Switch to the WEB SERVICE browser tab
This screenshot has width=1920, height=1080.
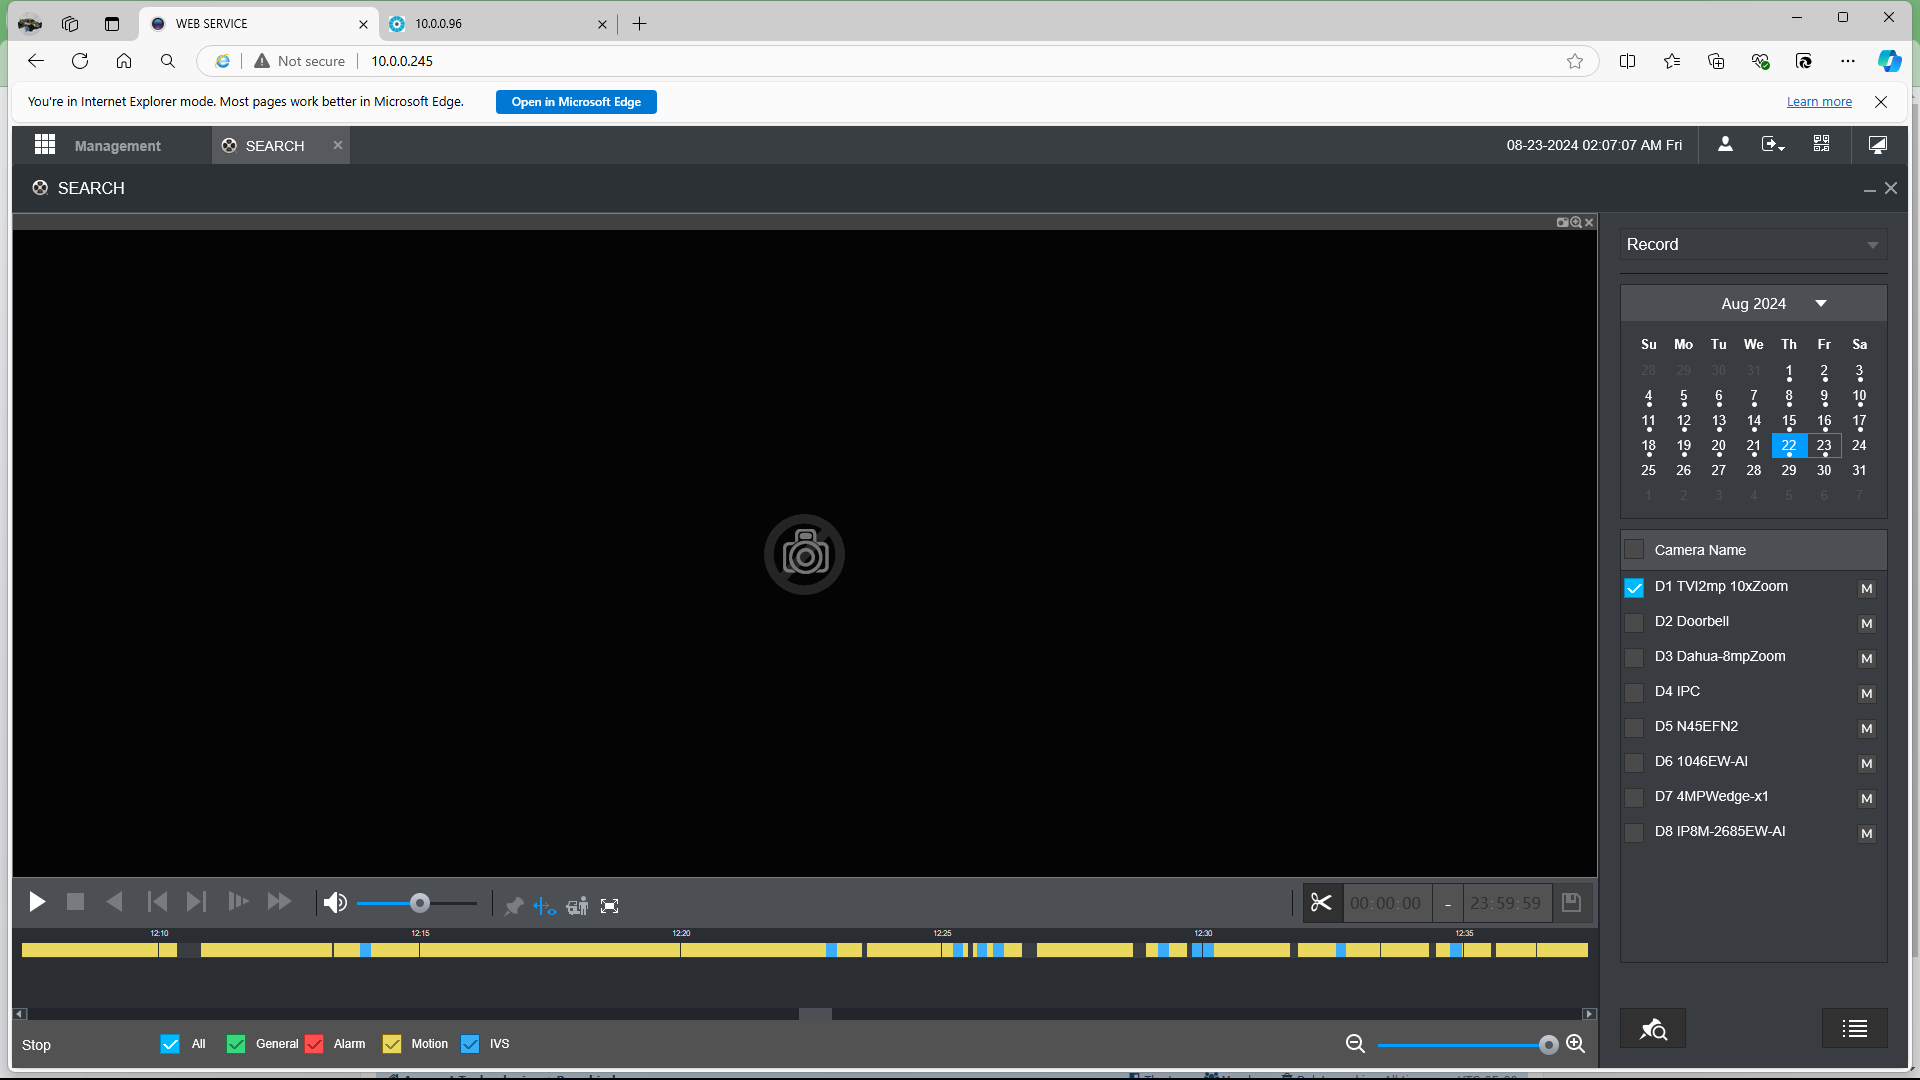(259, 24)
